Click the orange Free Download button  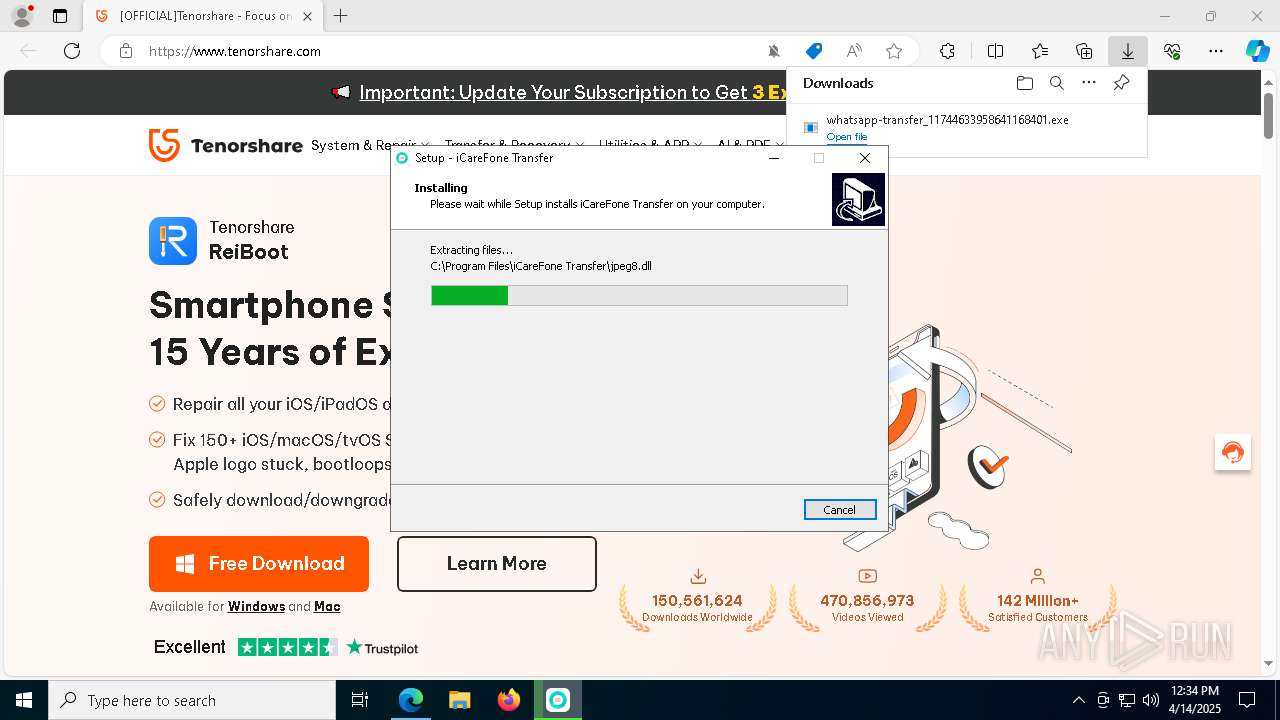tap(259, 564)
